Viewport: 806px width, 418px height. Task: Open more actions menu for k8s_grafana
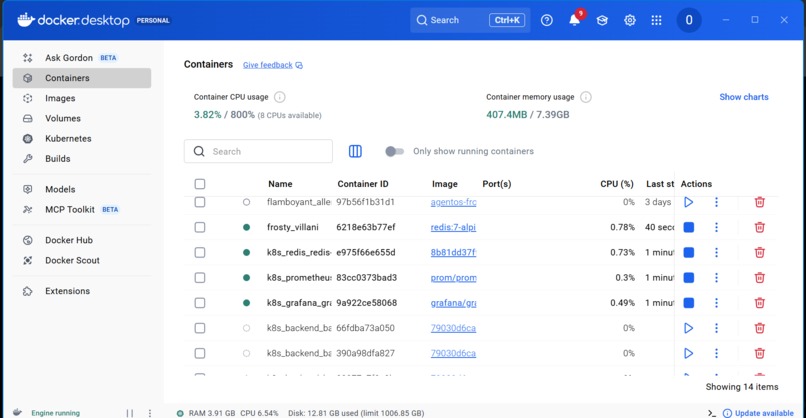[x=716, y=303]
